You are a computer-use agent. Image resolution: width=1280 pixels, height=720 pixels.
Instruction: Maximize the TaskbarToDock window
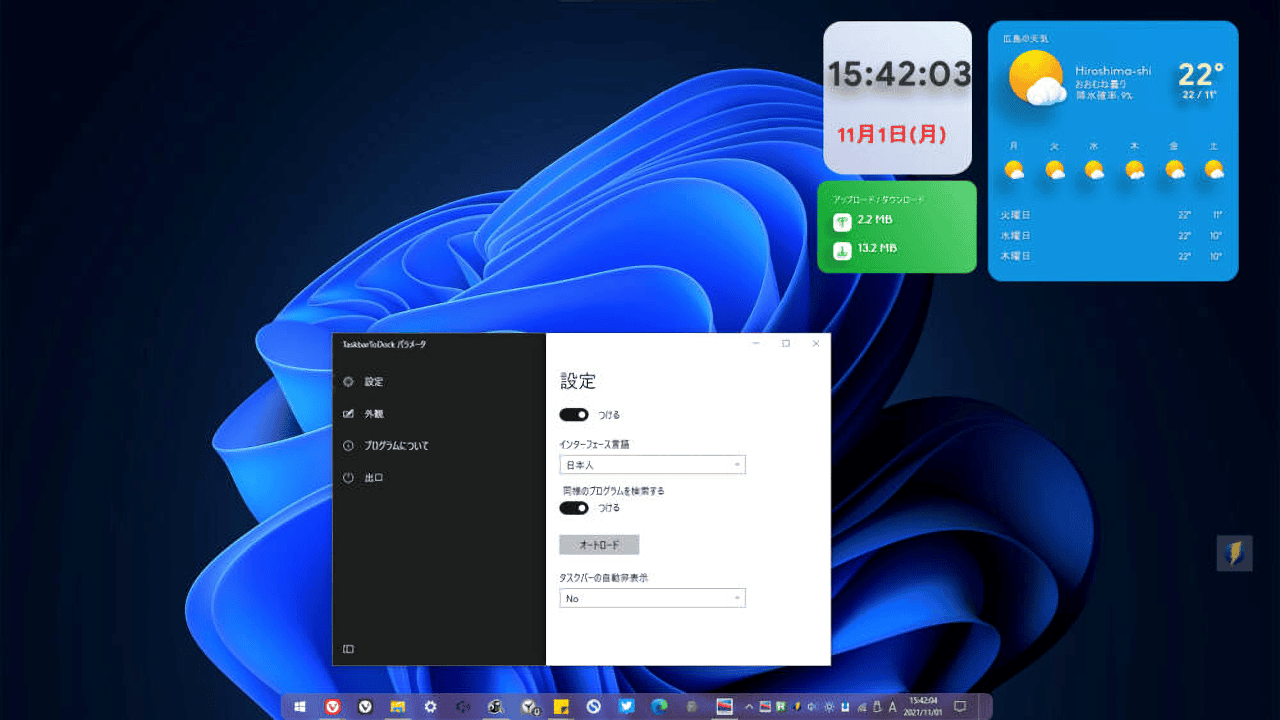pyautogui.click(x=786, y=343)
